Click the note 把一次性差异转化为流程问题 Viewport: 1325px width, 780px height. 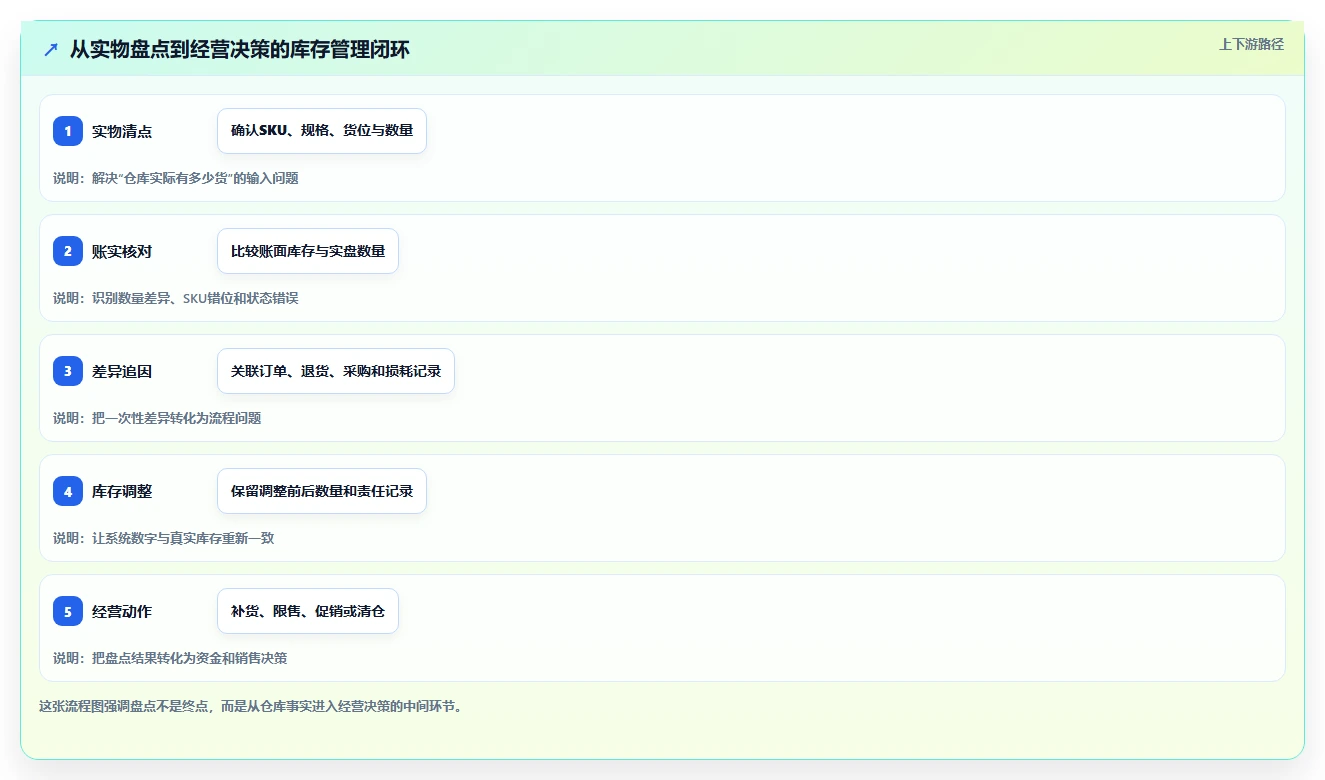point(176,418)
